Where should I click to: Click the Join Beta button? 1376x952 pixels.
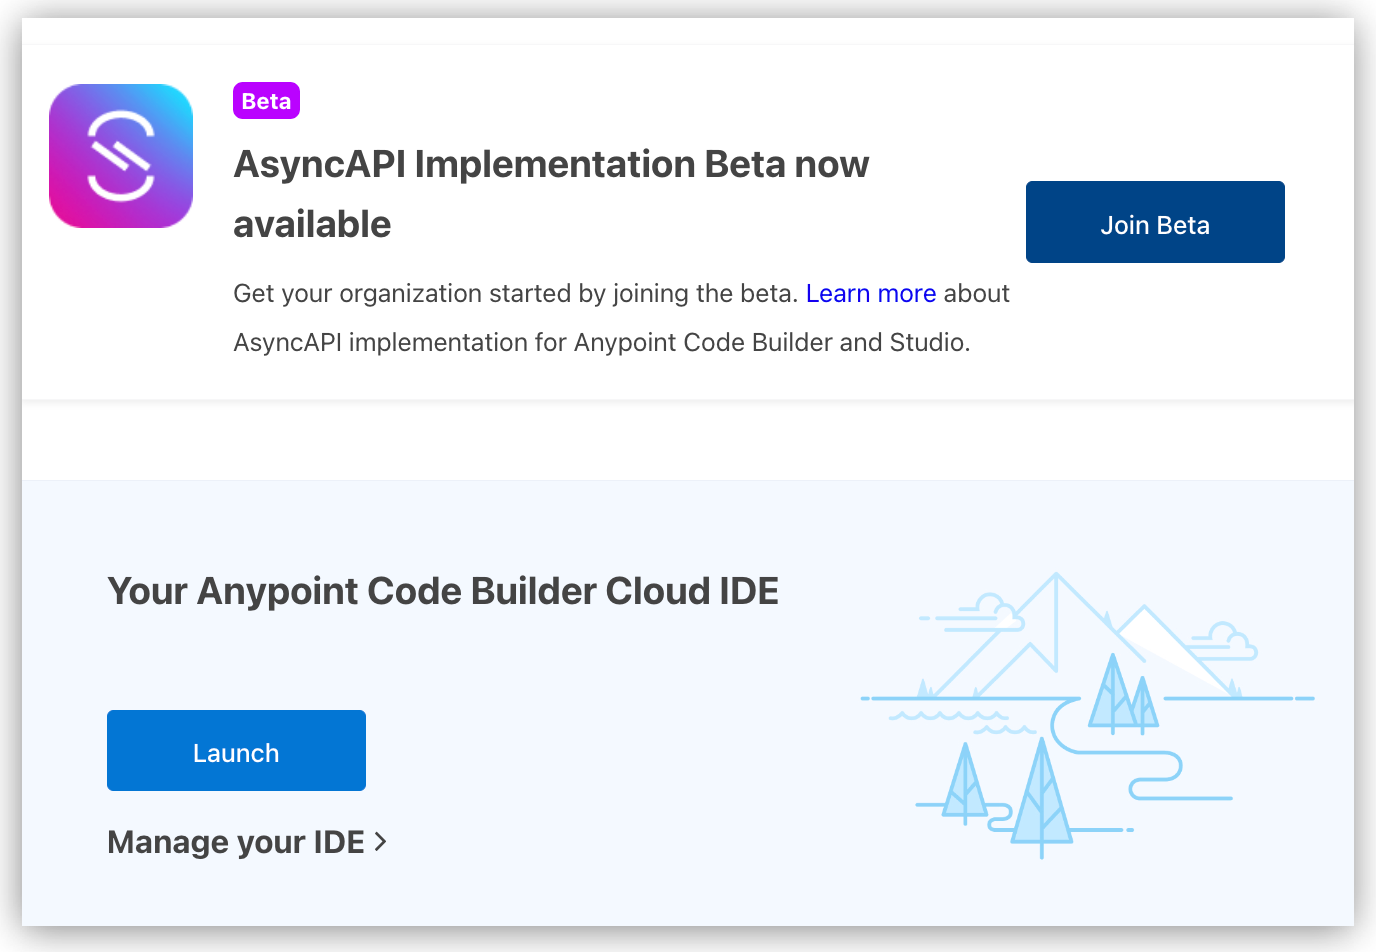point(1155,222)
